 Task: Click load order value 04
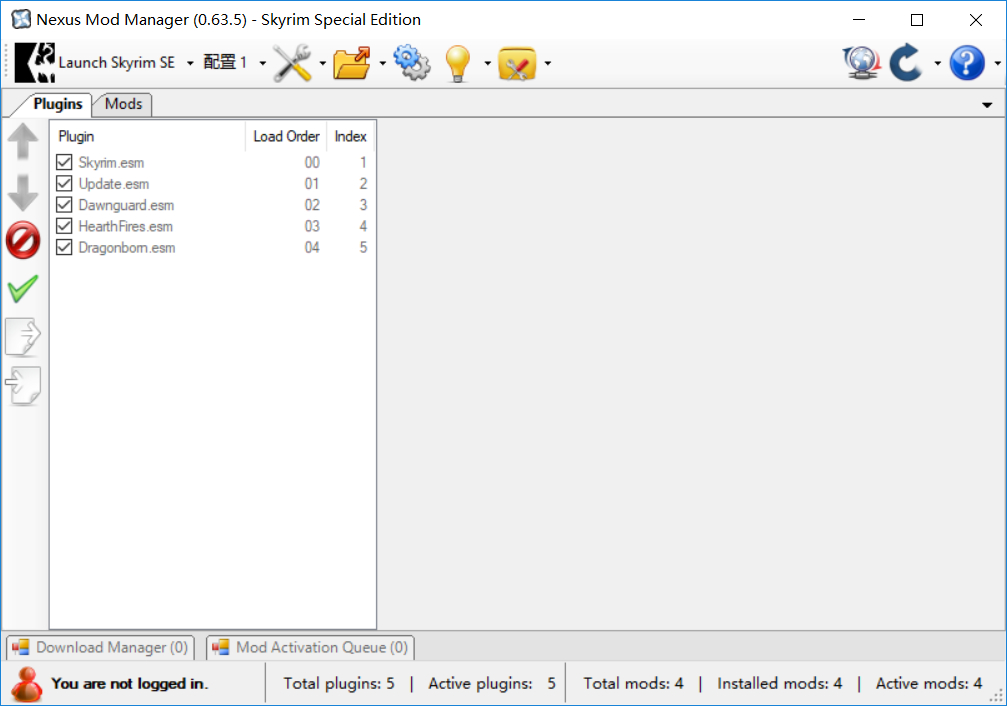click(x=312, y=247)
